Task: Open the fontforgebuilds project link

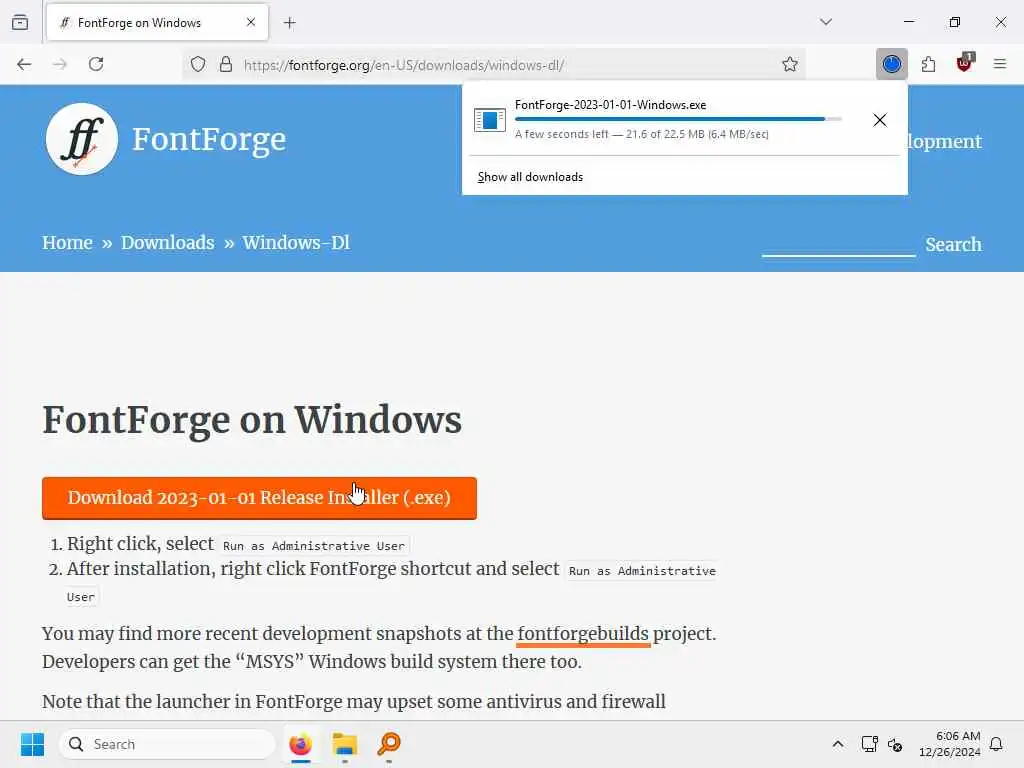Action: (583, 634)
